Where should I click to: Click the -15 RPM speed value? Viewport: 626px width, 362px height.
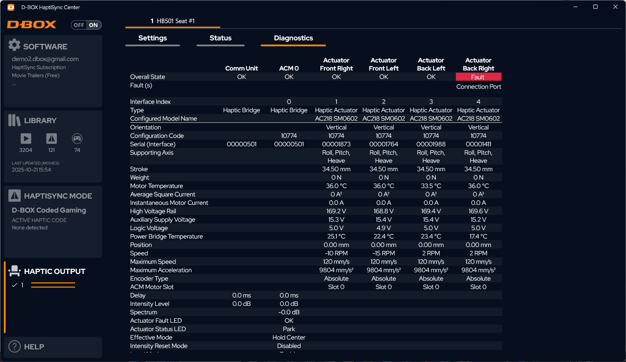(x=384, y=253)
